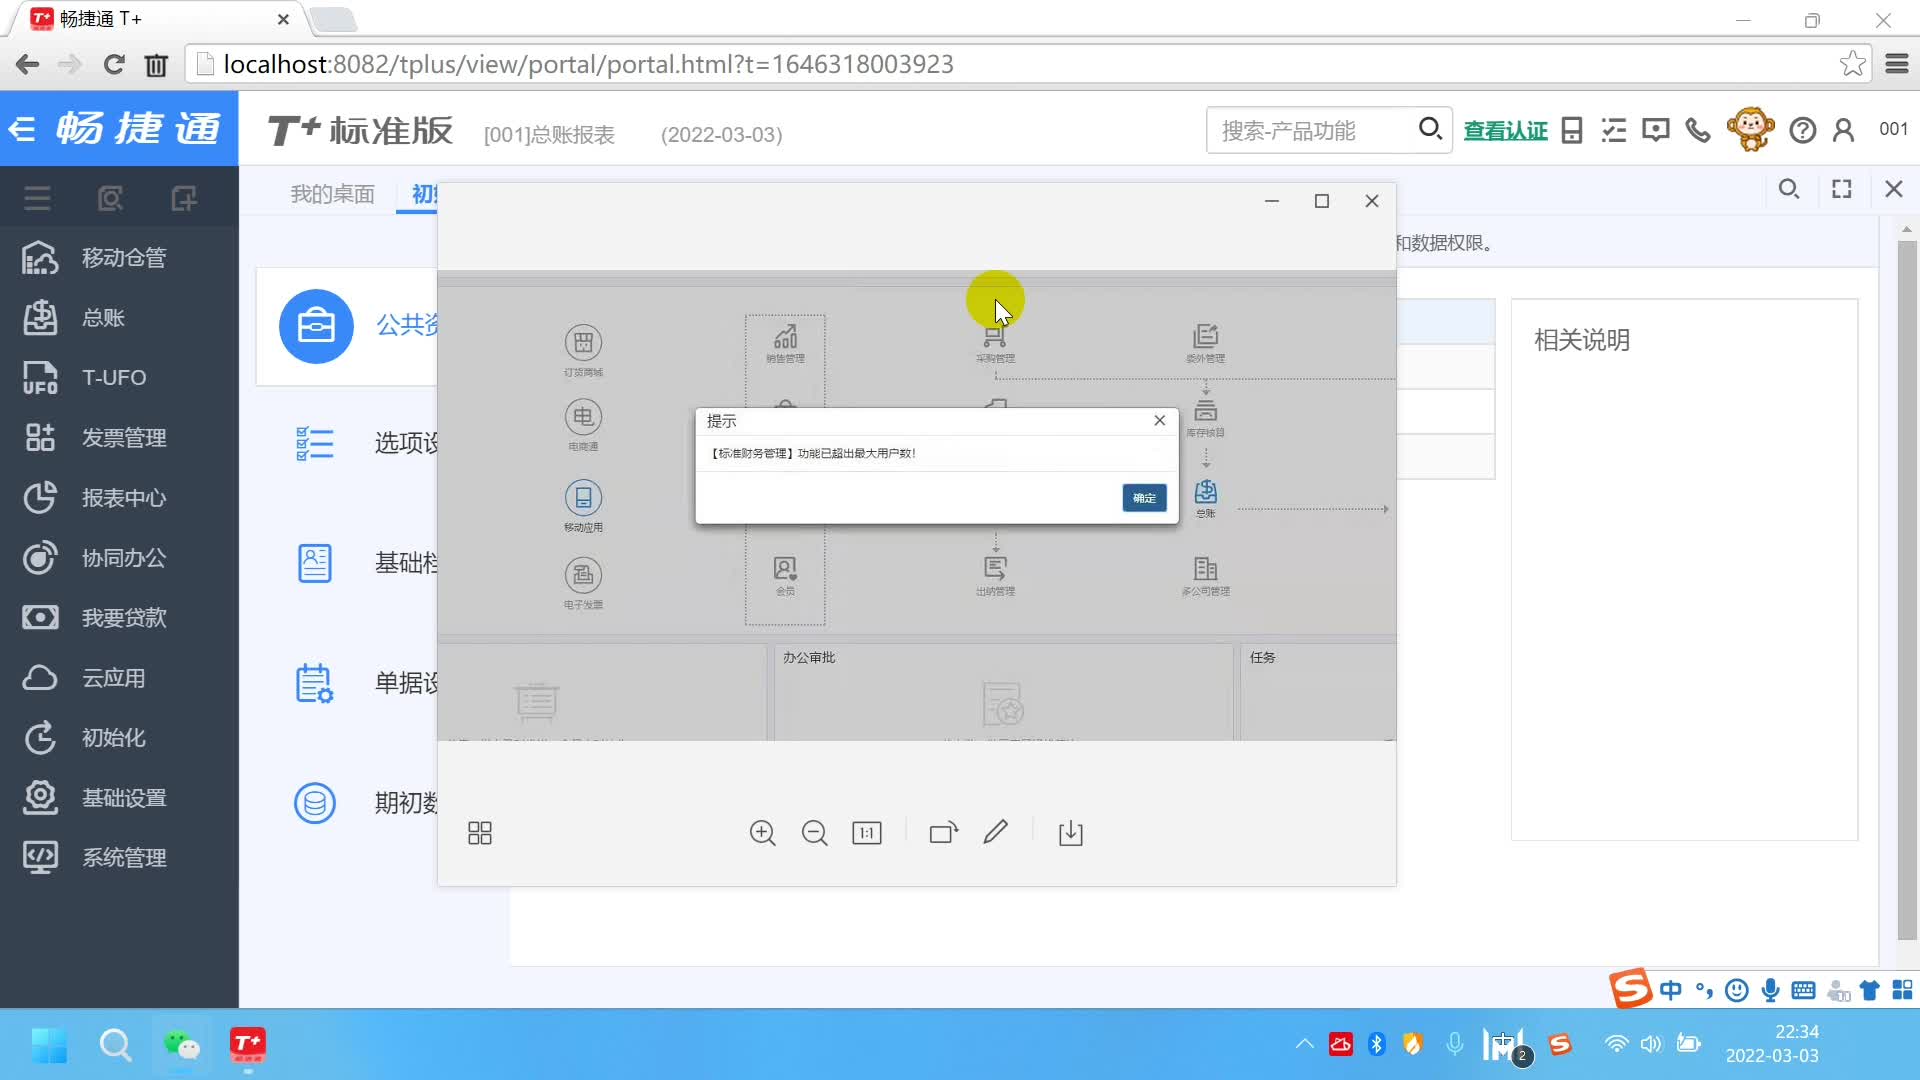The image size is (1920, 1080).
Task: Zoom in on the picture in viewer
Action: [763, 833]
